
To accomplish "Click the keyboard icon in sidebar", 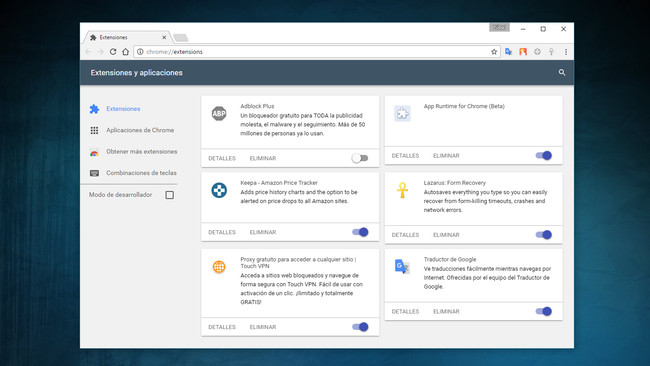I will 95,173.
